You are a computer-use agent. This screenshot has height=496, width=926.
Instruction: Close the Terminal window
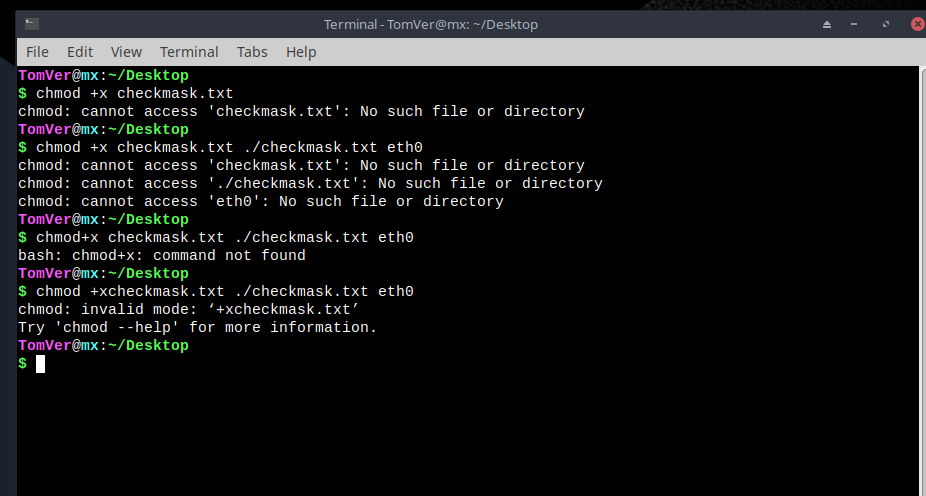point(918,24)
